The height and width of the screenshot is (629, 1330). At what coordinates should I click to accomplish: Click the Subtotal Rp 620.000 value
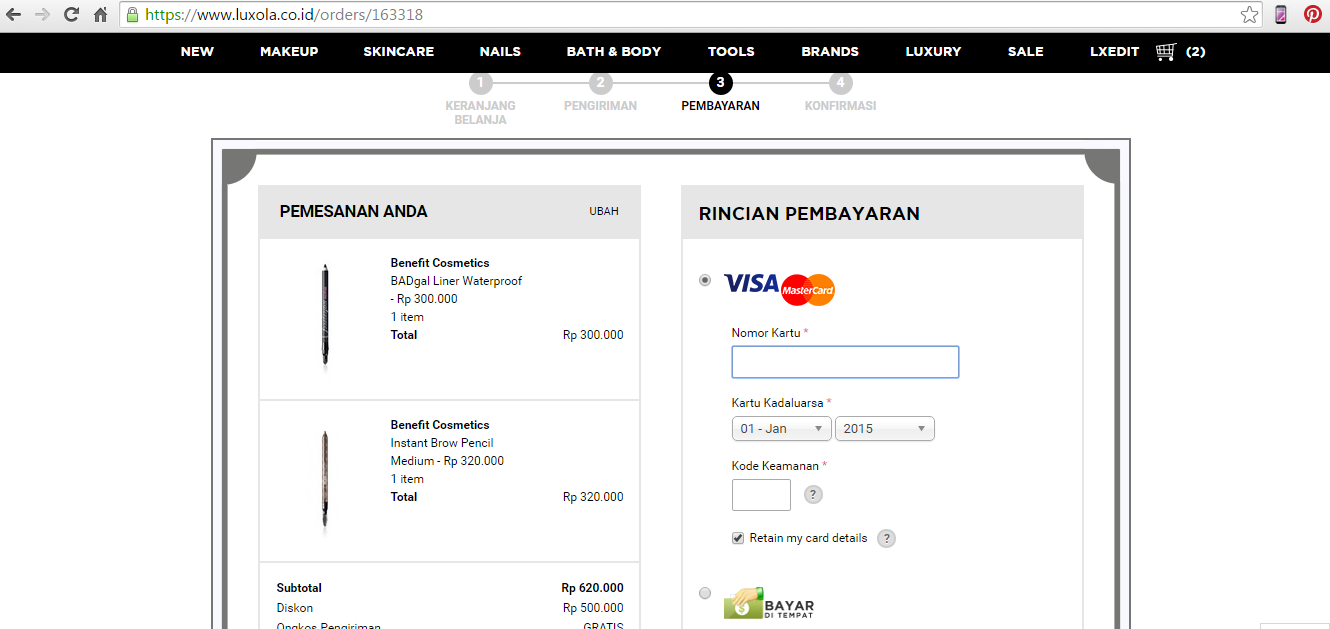click(x=592, y=588)
